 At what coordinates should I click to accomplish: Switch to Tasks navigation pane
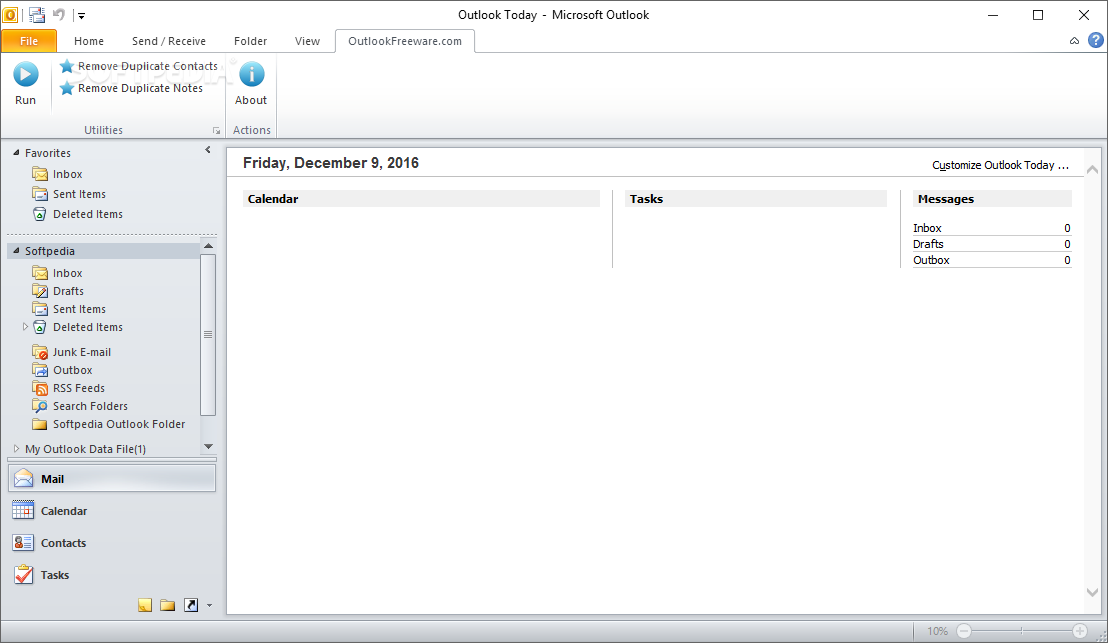click(112, 575)
